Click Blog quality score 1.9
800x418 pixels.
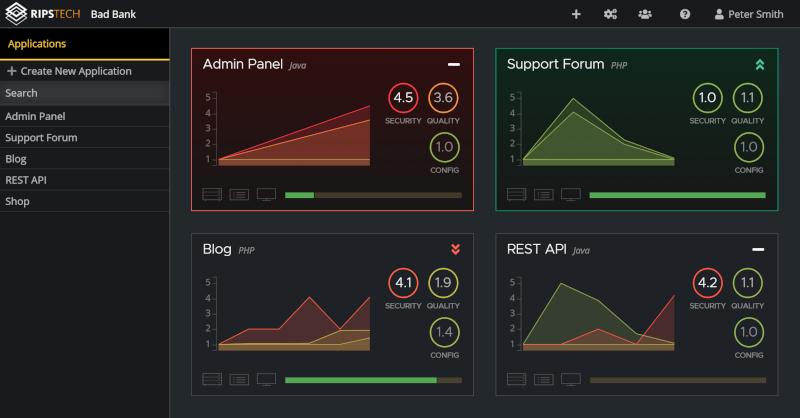(443, 283)
